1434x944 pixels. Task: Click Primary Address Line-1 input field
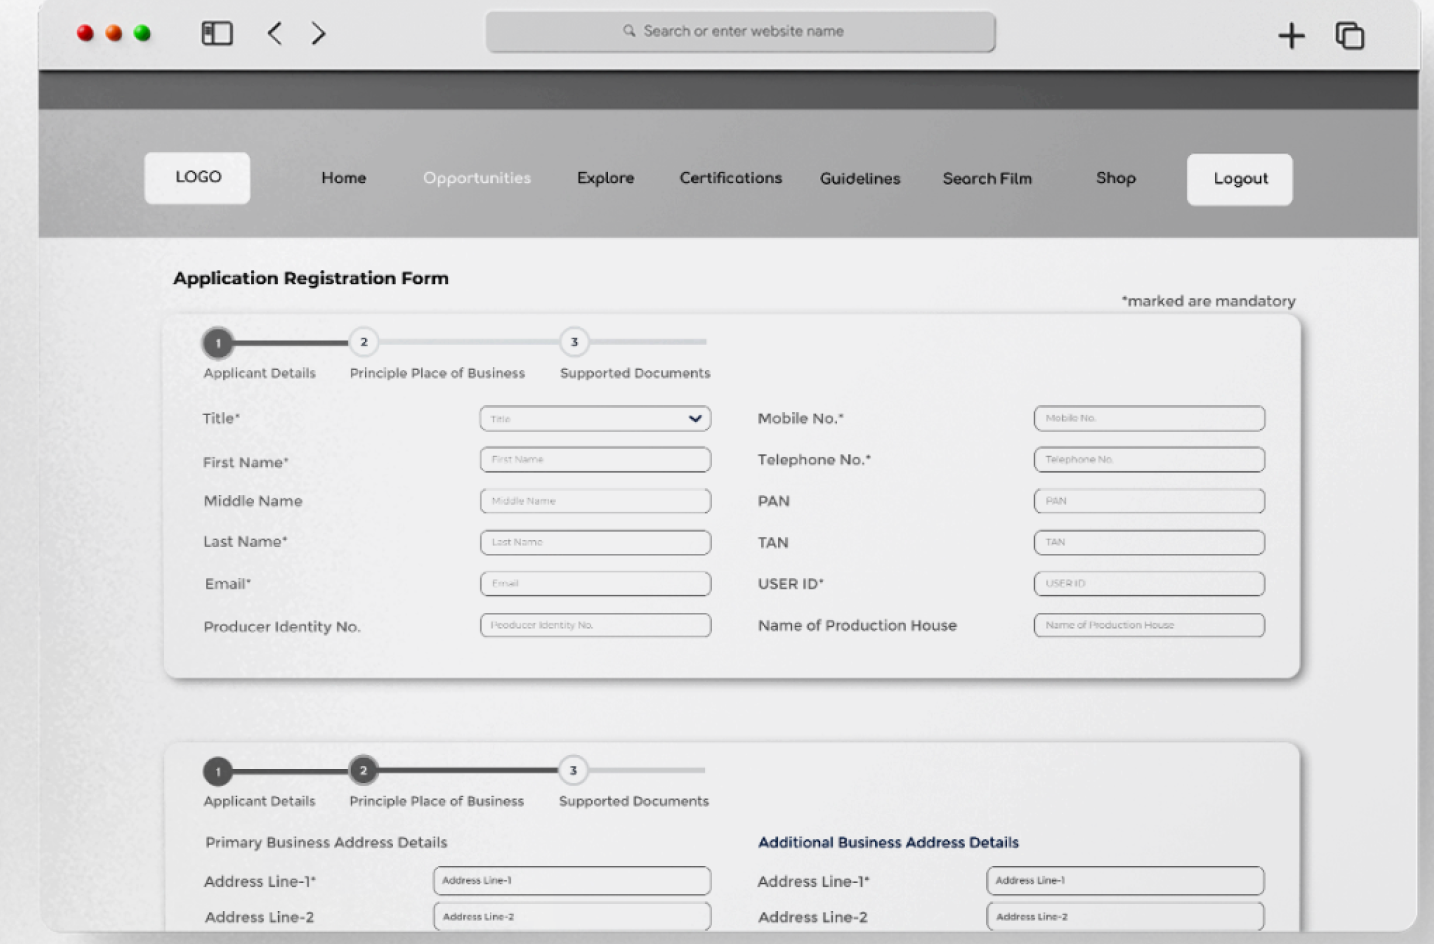[572, 881]
